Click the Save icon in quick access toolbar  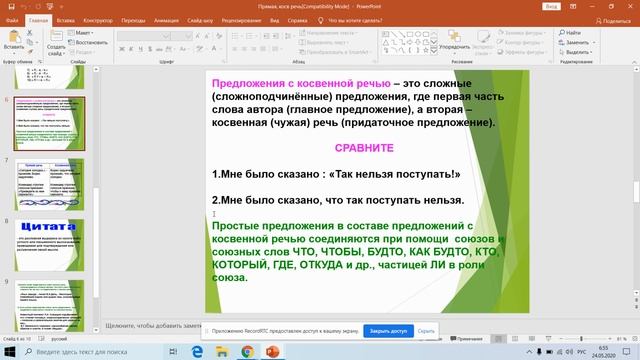coord(11,7)
